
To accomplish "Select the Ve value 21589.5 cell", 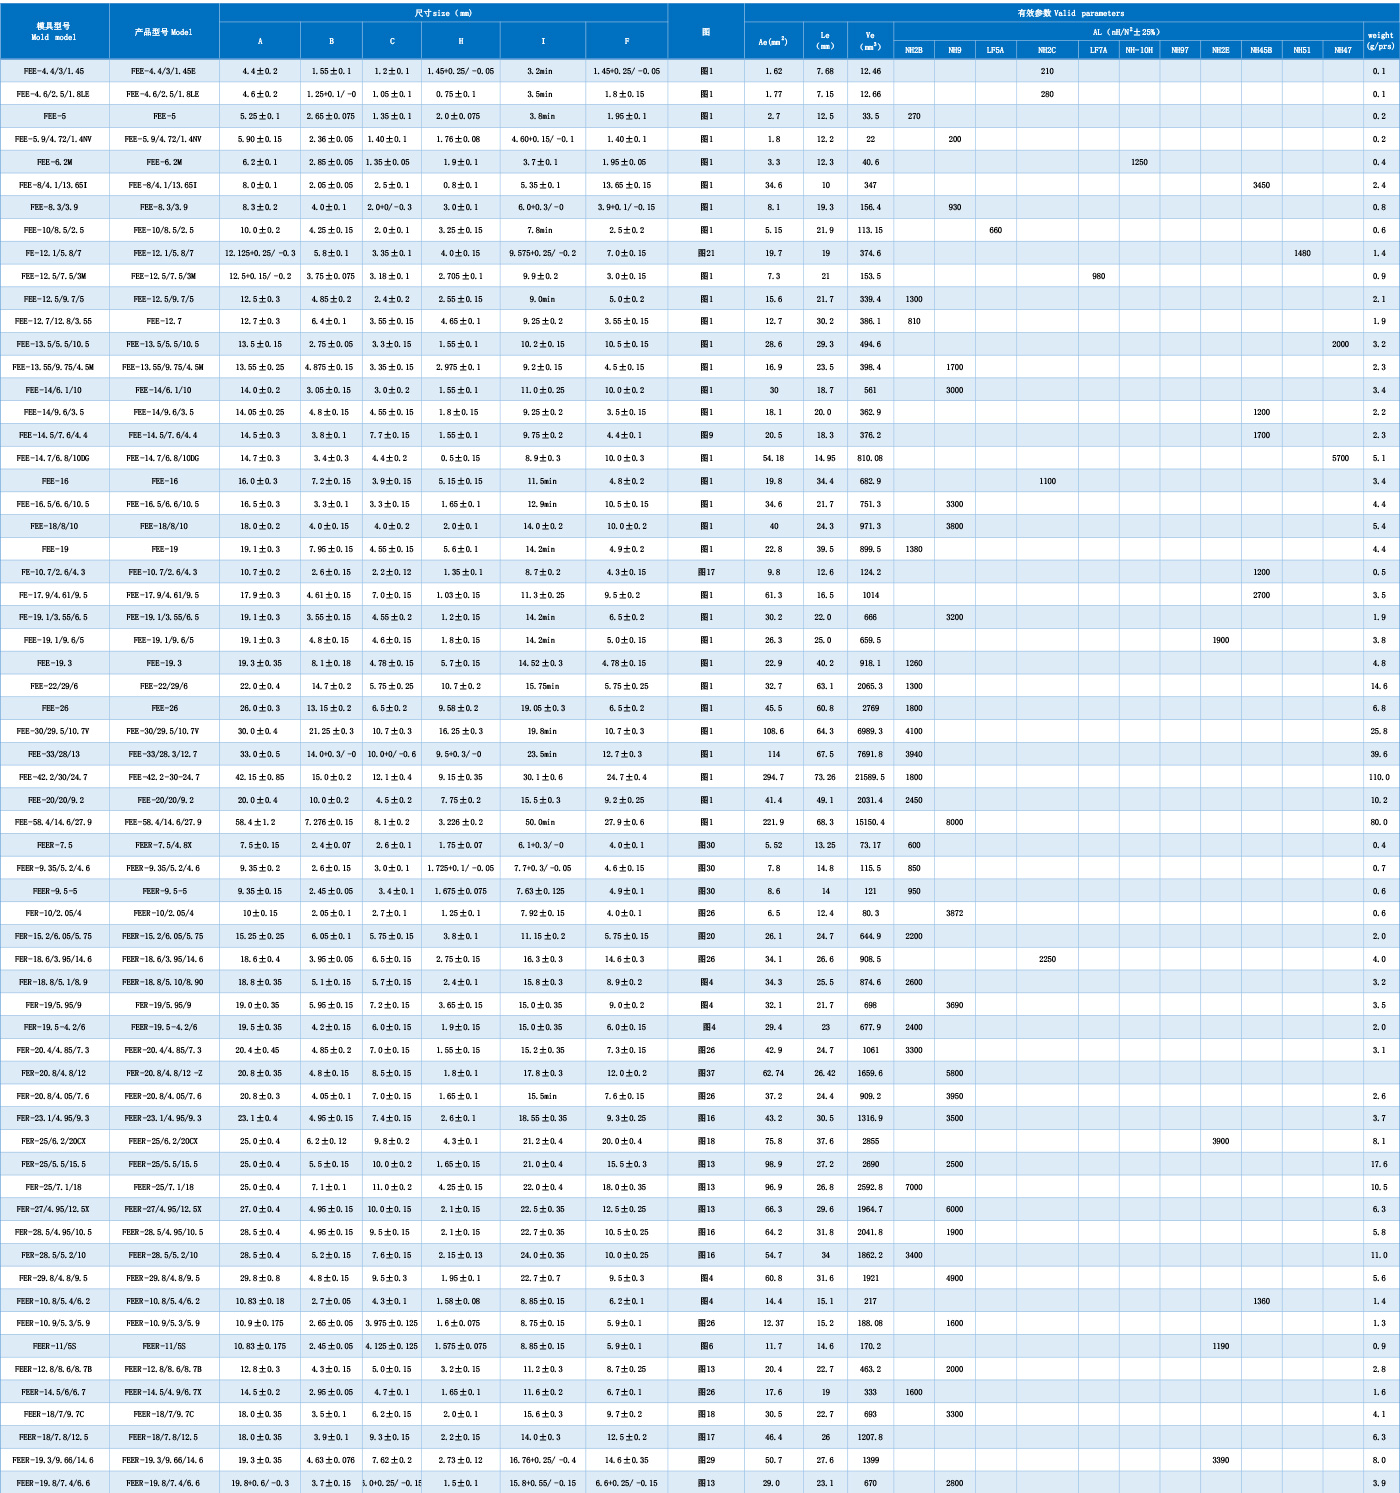I will coord(870,777).
